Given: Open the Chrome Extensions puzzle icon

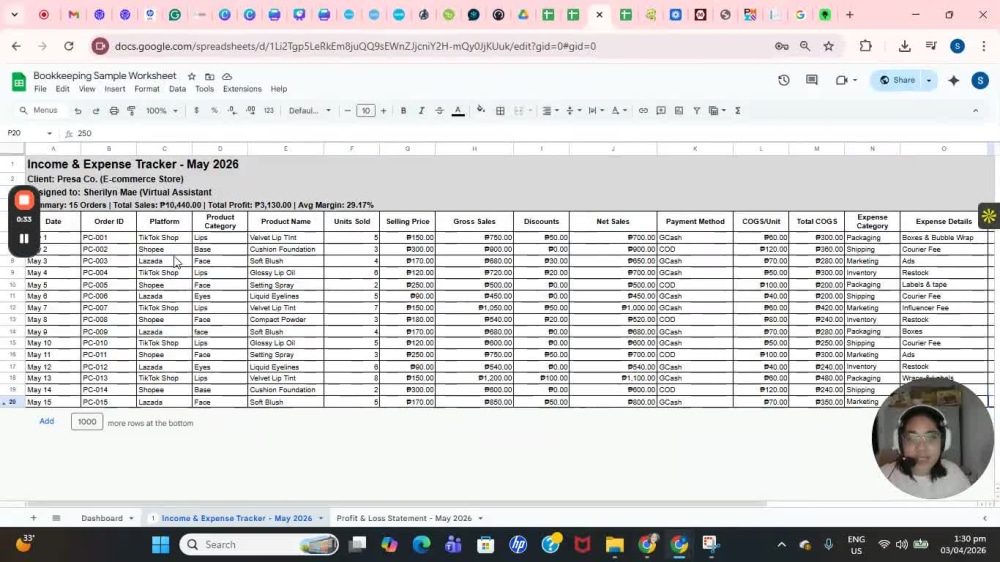Looking at the screenshot, I should coord(865,46).
